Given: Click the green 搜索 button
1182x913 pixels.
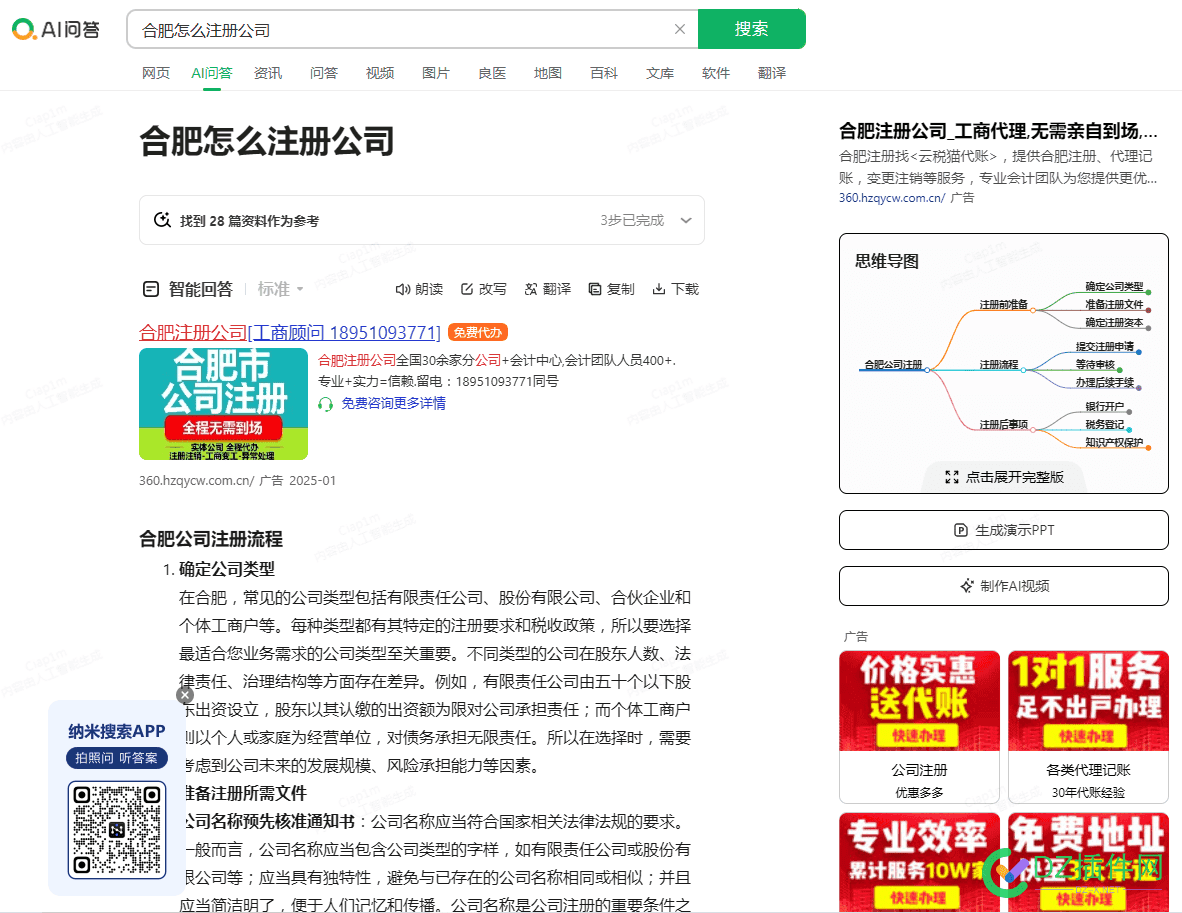Looking at the screenshot, I should 752,29.
